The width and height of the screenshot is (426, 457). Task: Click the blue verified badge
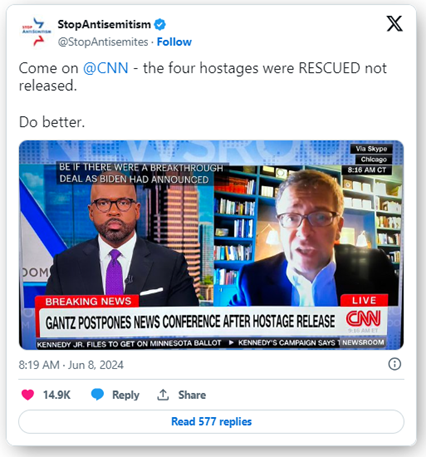coord(160,24)
